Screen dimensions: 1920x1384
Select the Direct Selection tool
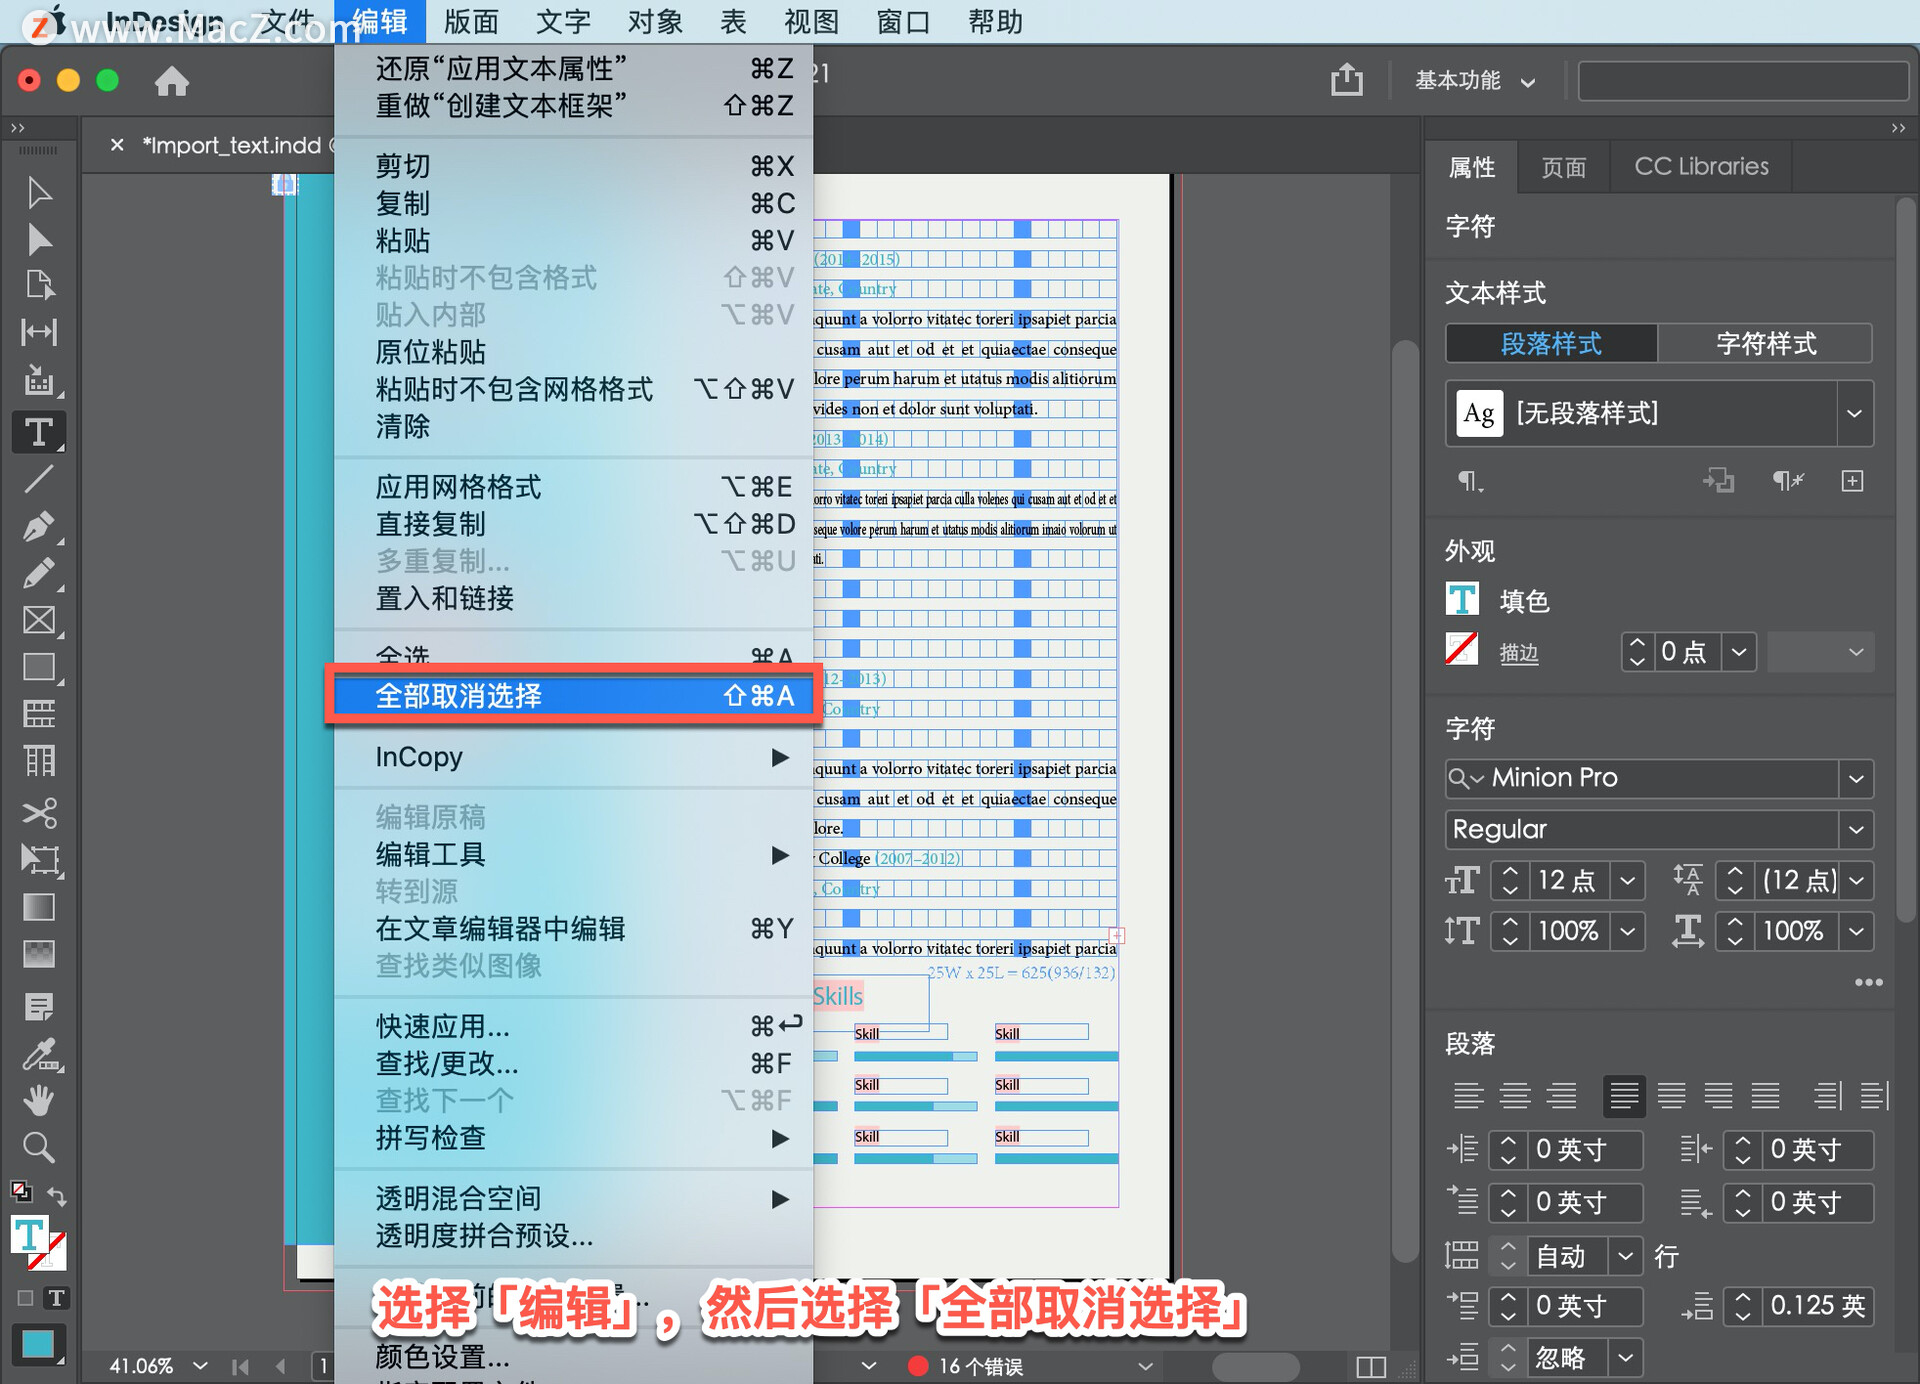tap(38, 240)
